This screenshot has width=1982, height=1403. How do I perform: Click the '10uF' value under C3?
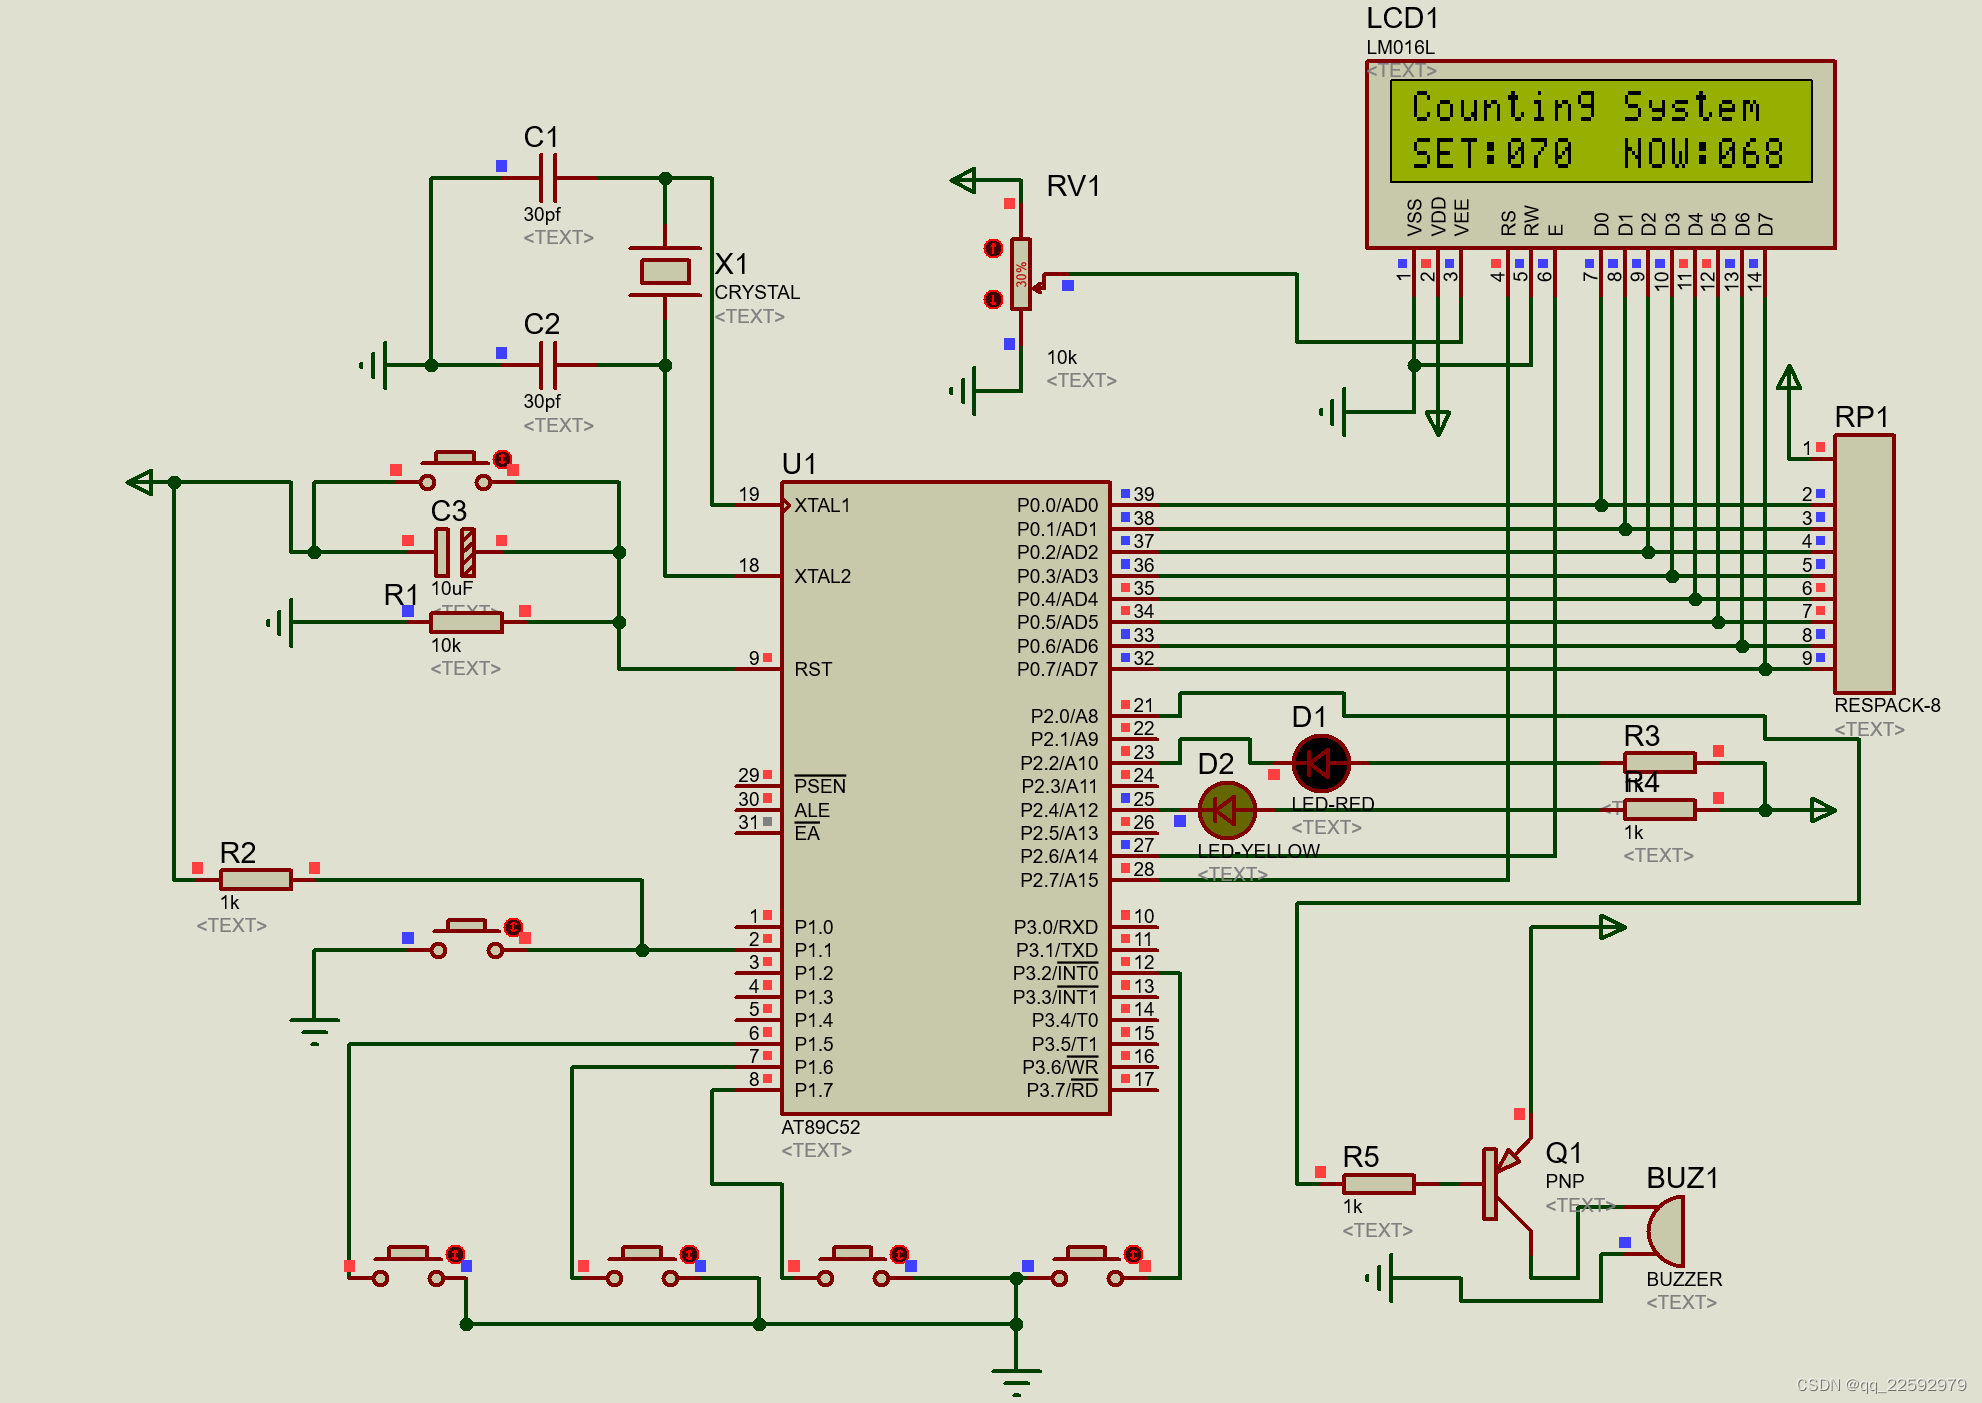click(x=452, y=588)
